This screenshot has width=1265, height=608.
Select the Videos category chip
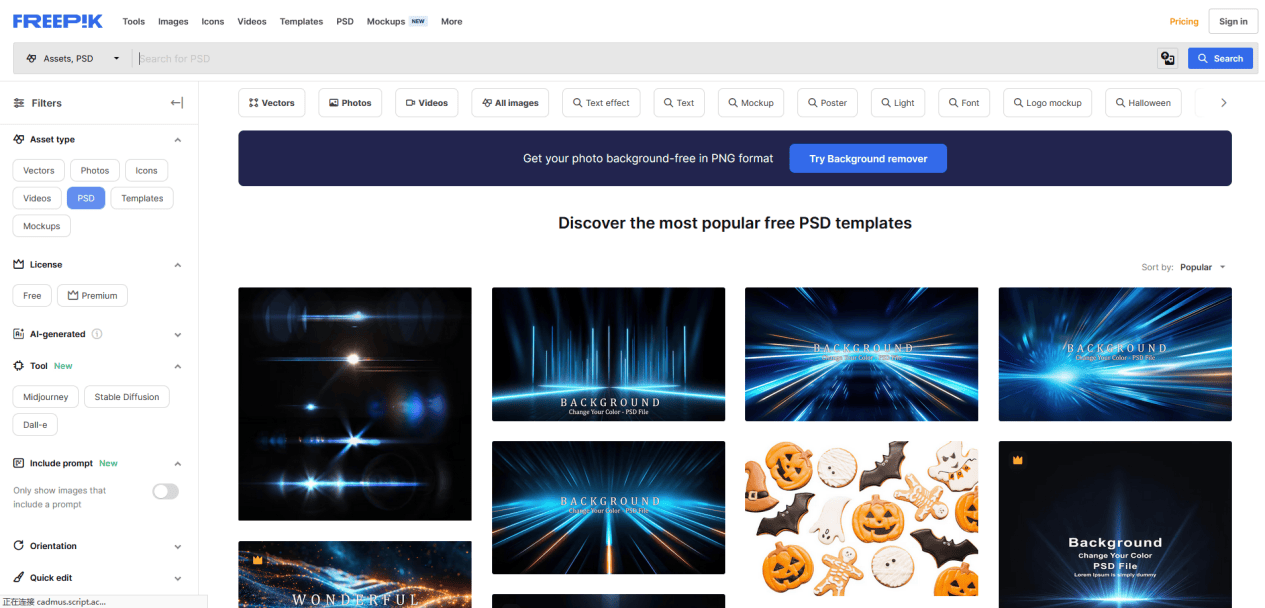(426, 103)
